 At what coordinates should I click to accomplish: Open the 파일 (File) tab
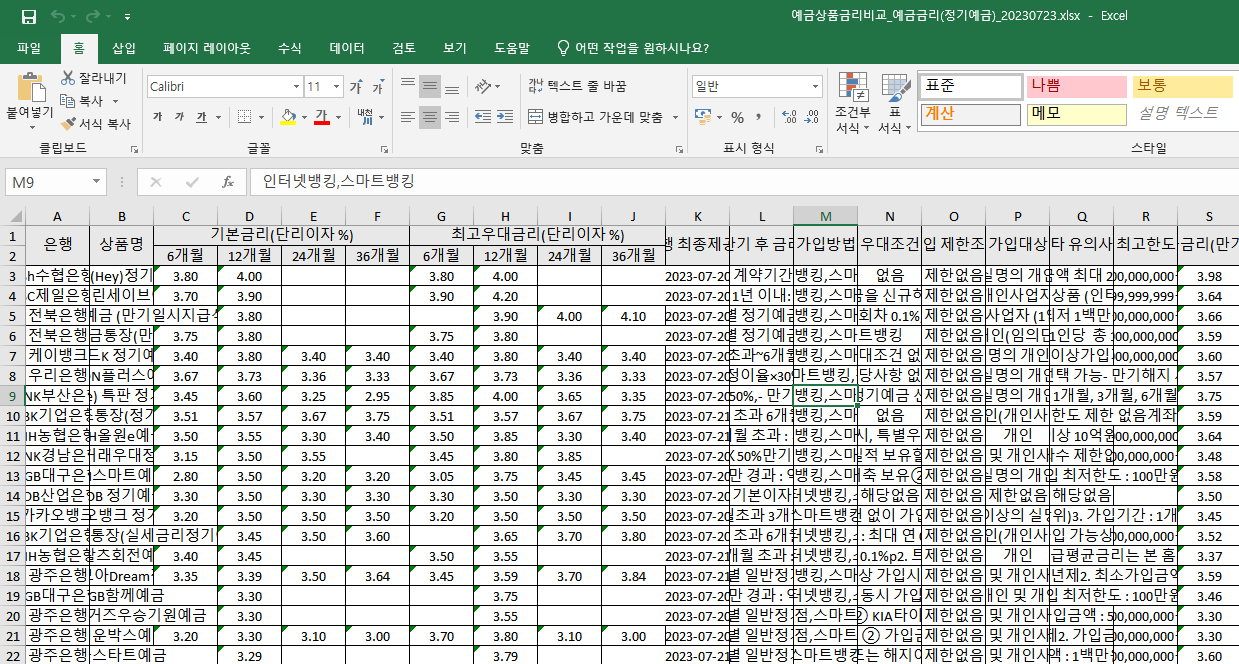[x=29, y=48]
